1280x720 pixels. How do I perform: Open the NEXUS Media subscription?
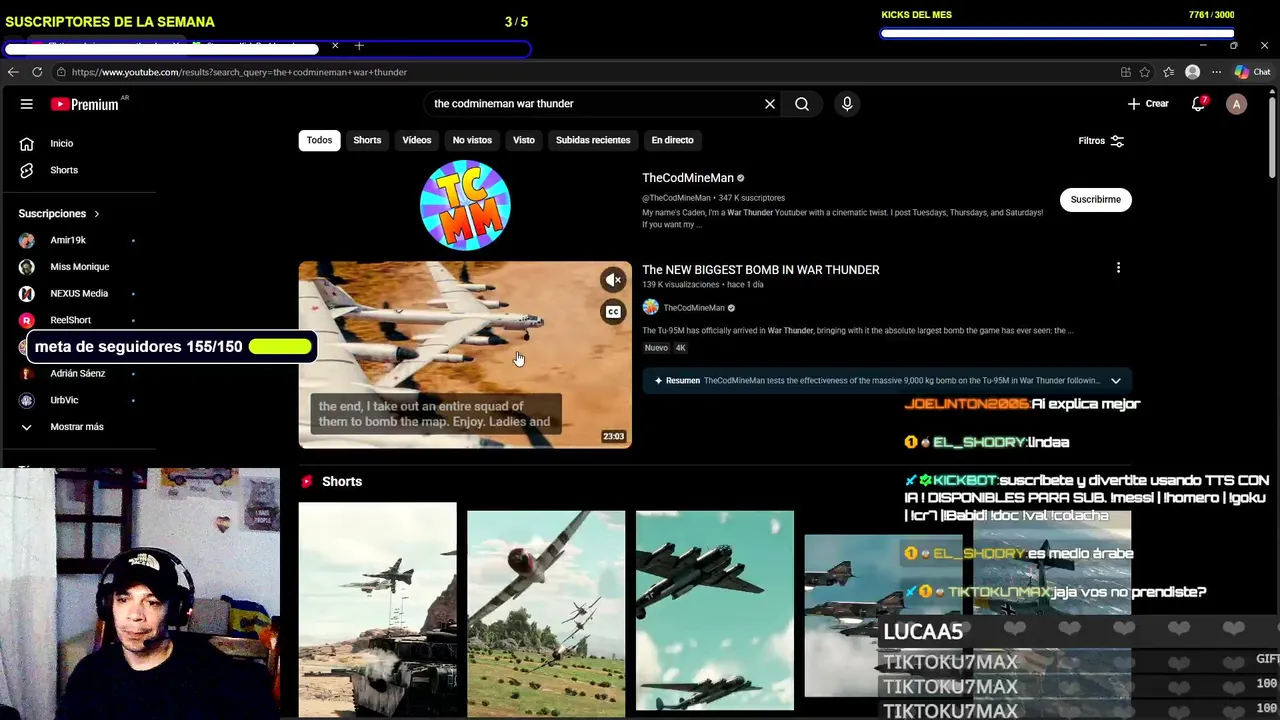point(78,294)
